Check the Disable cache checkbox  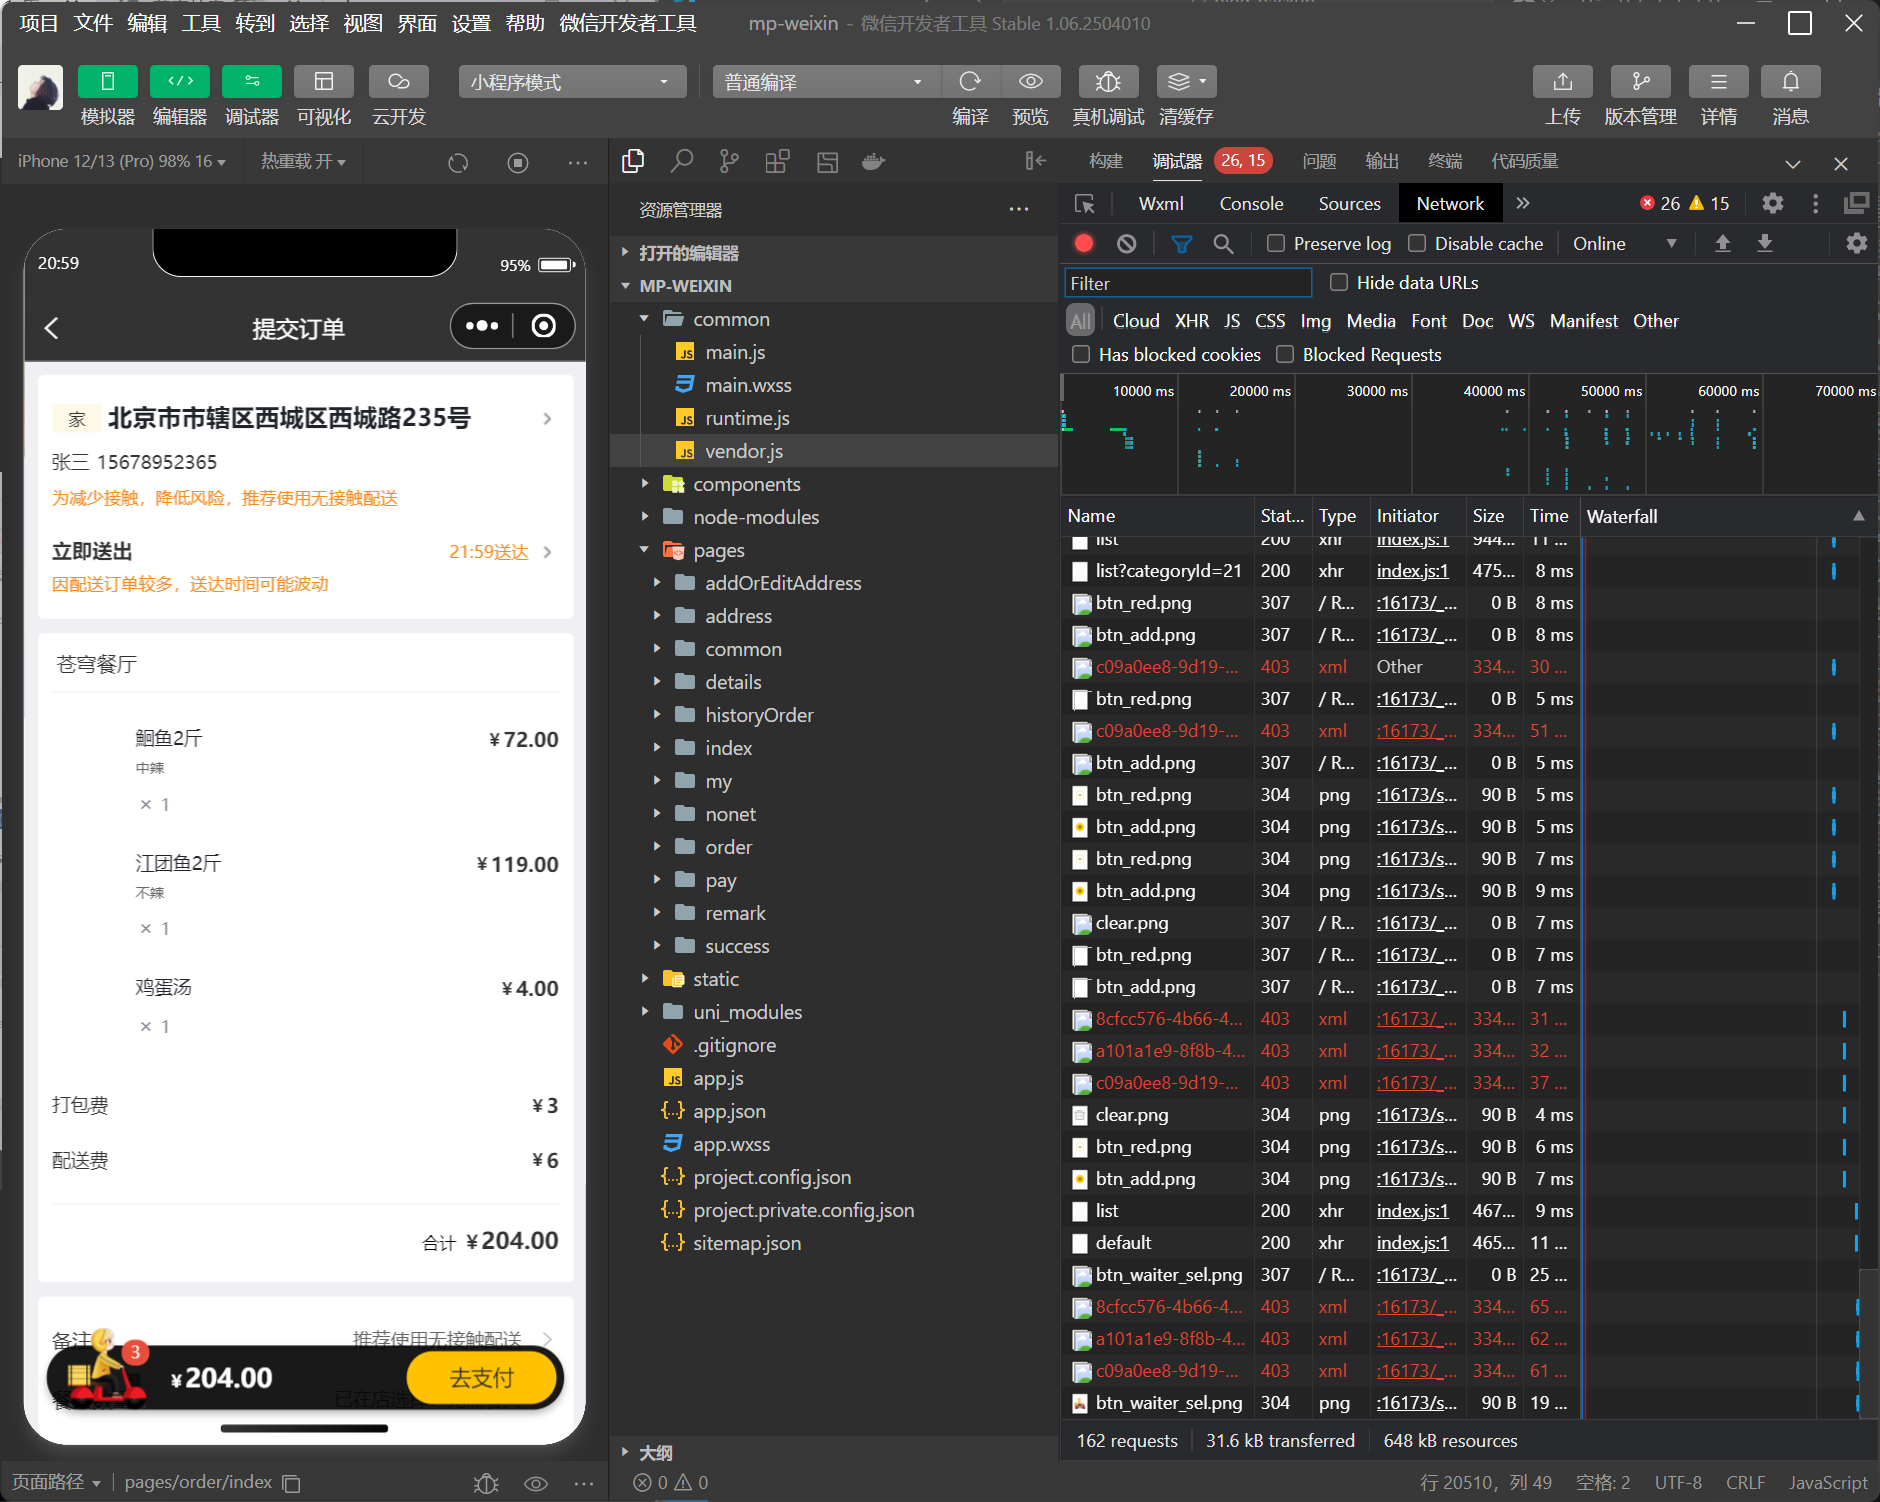1417,244
